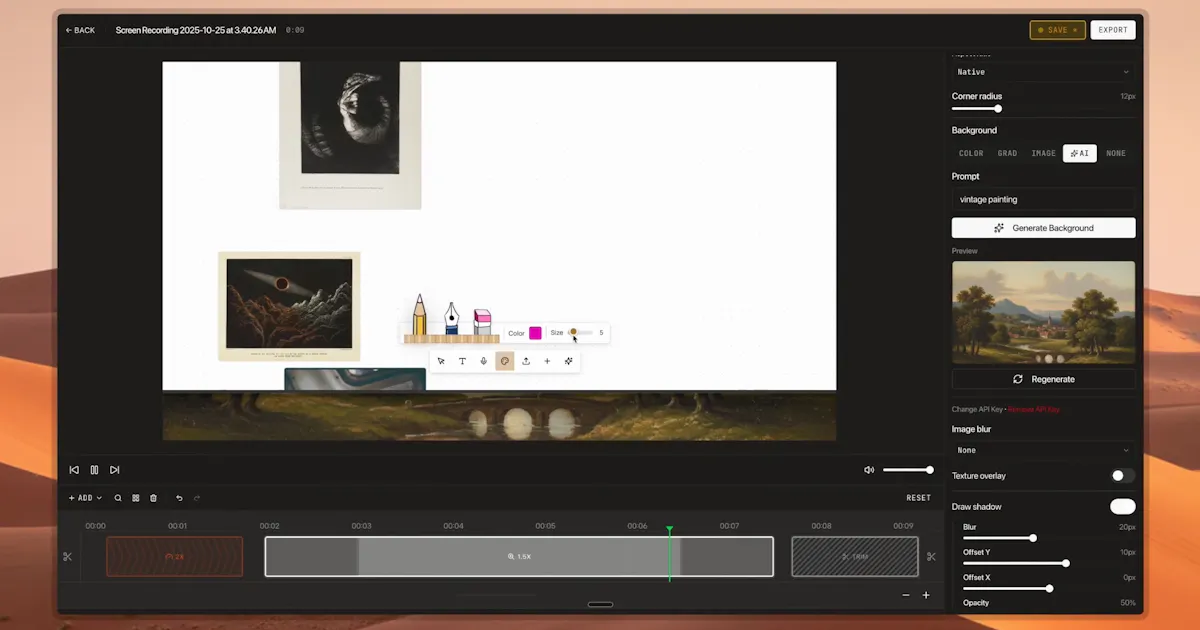The width and height of the screenshot is (1200, 630).
Task: Undo the last timeline edit
Action: [x=179, y=498]
